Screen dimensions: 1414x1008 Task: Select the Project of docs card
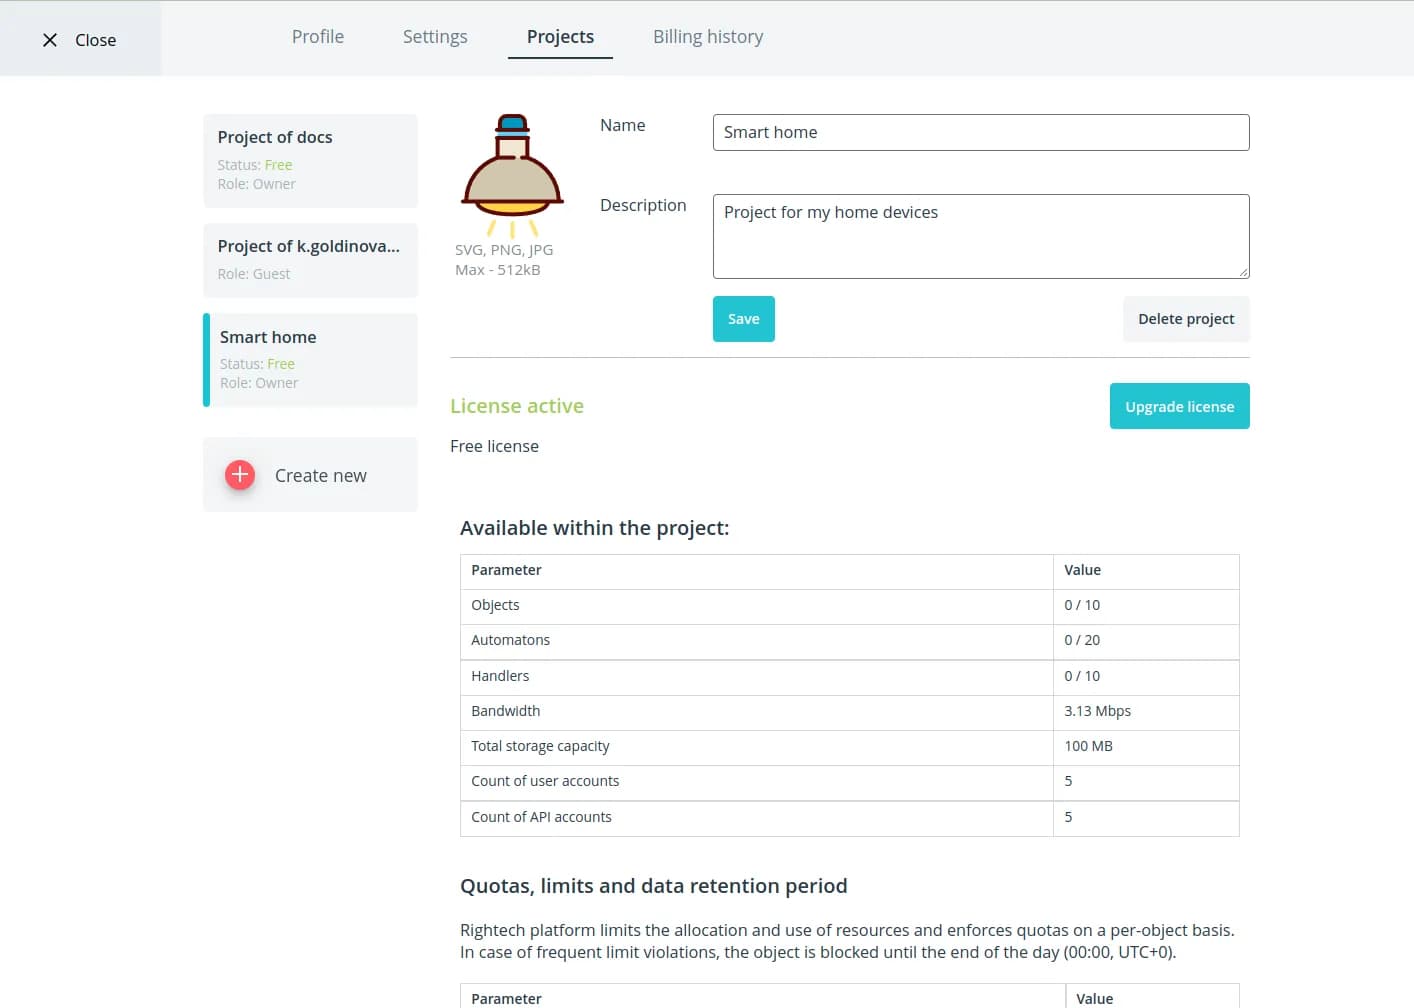point(310,161)
